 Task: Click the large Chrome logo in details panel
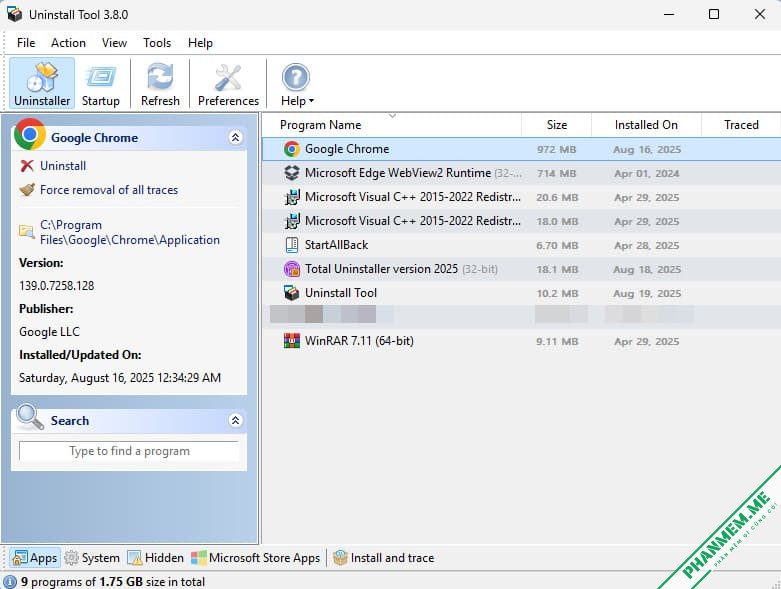tap(30, 134)
